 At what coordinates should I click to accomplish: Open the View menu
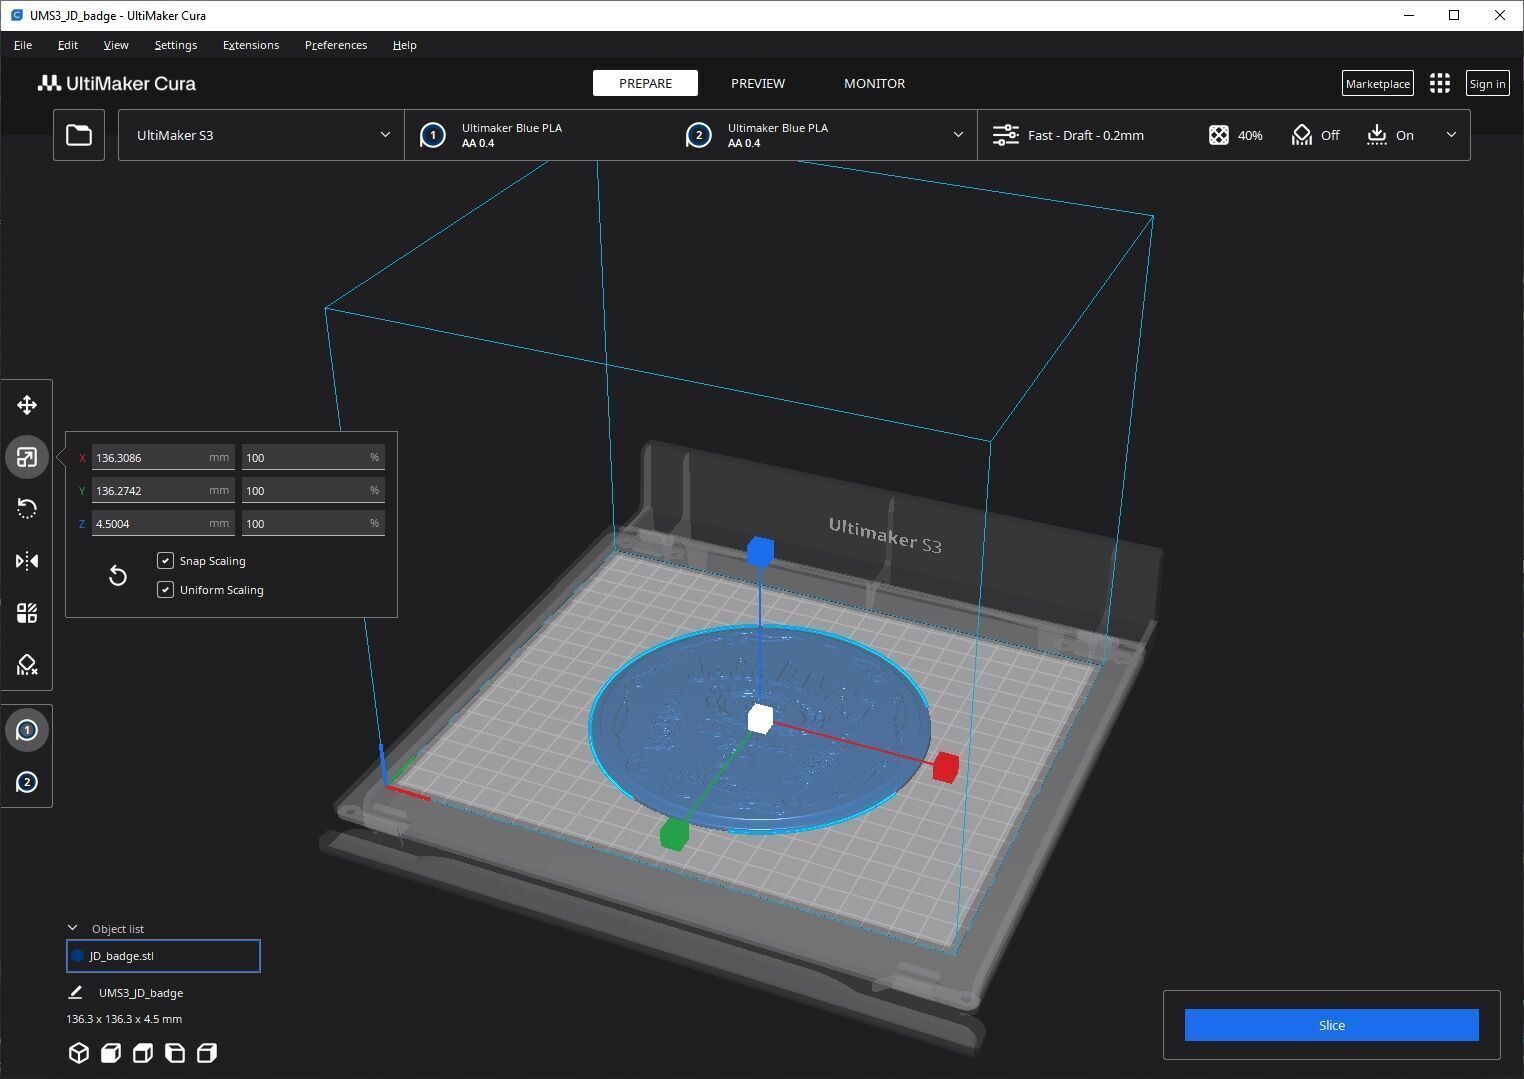click(x=116, y=45)
